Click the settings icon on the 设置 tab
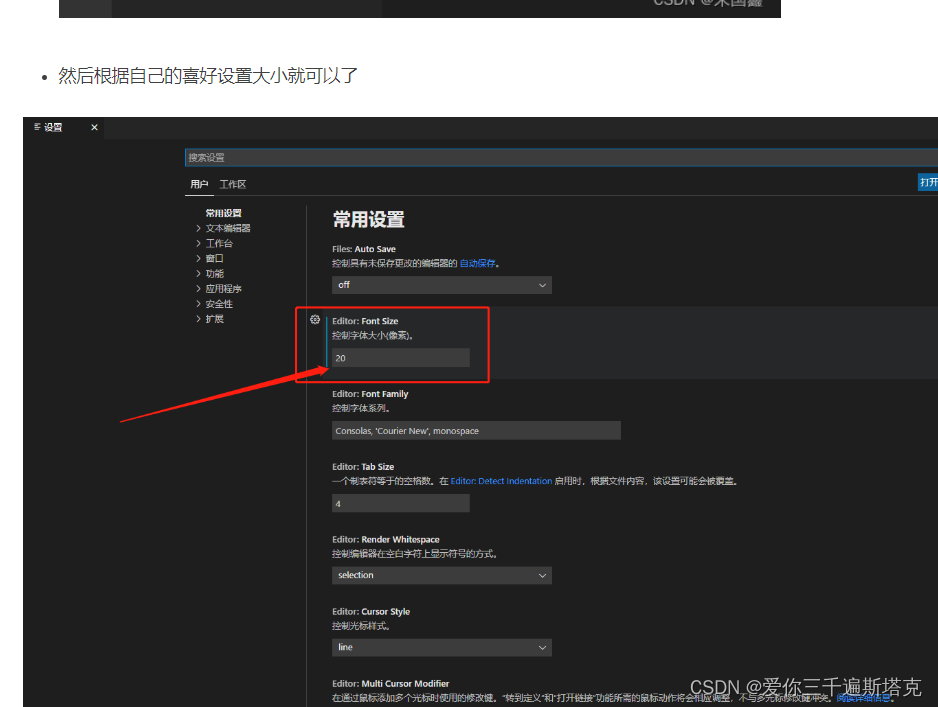The width and height of the screenshot is (938, 707). tap(38, 127)
